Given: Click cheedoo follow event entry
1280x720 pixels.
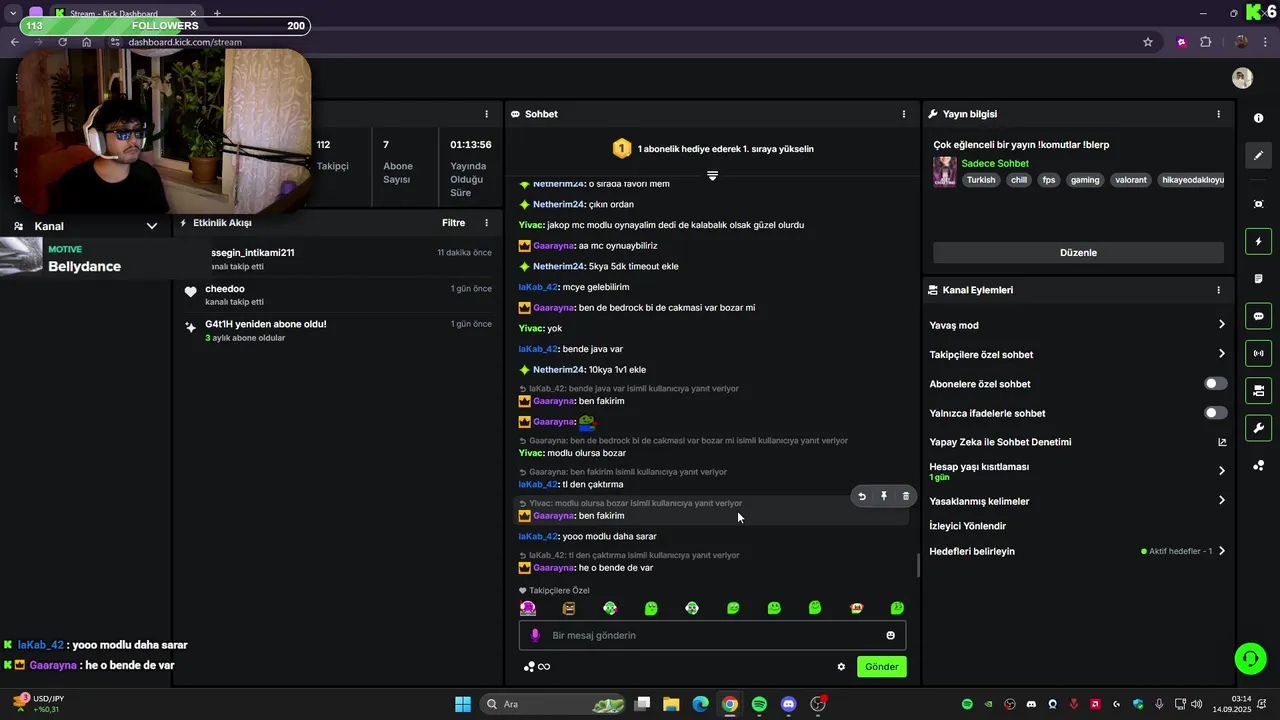Looking at the screenshot, I should coord(337,295).
